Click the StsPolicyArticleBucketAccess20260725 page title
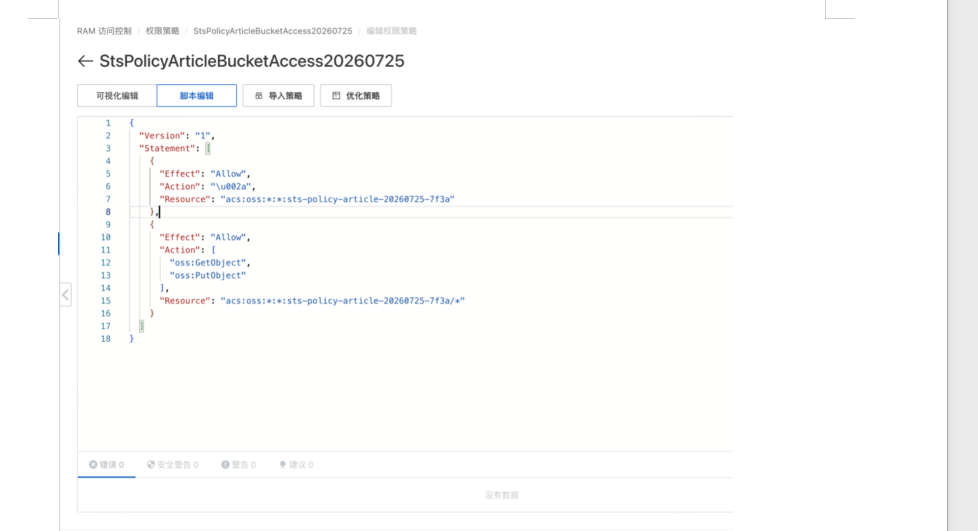This screenshot has height=531, width=978. pos(252,61)
